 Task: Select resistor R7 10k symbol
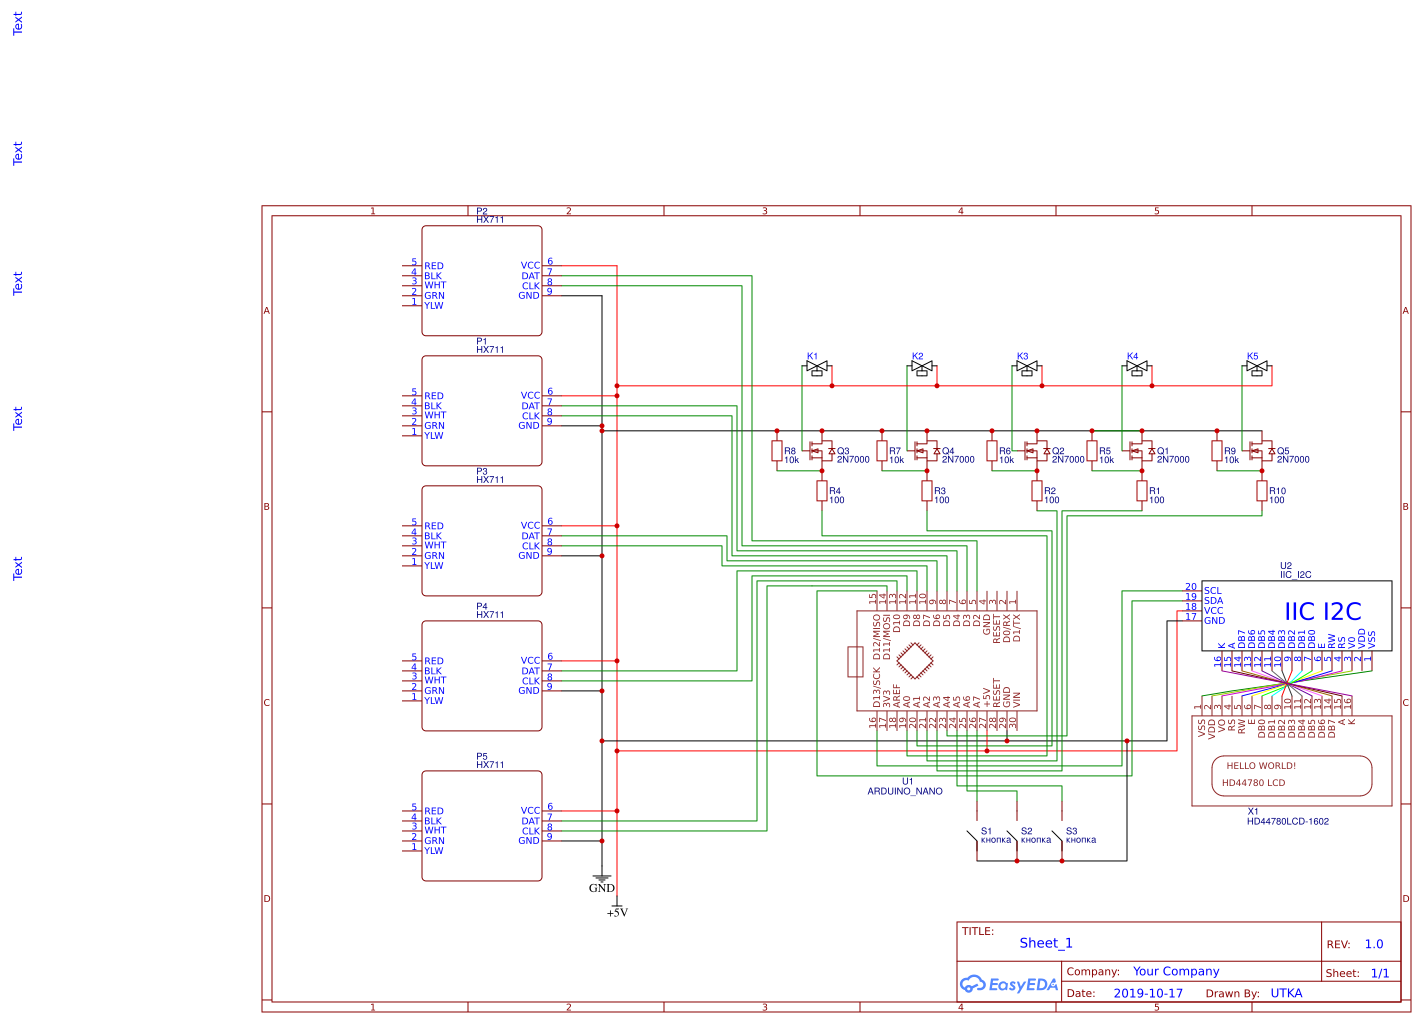882,451
